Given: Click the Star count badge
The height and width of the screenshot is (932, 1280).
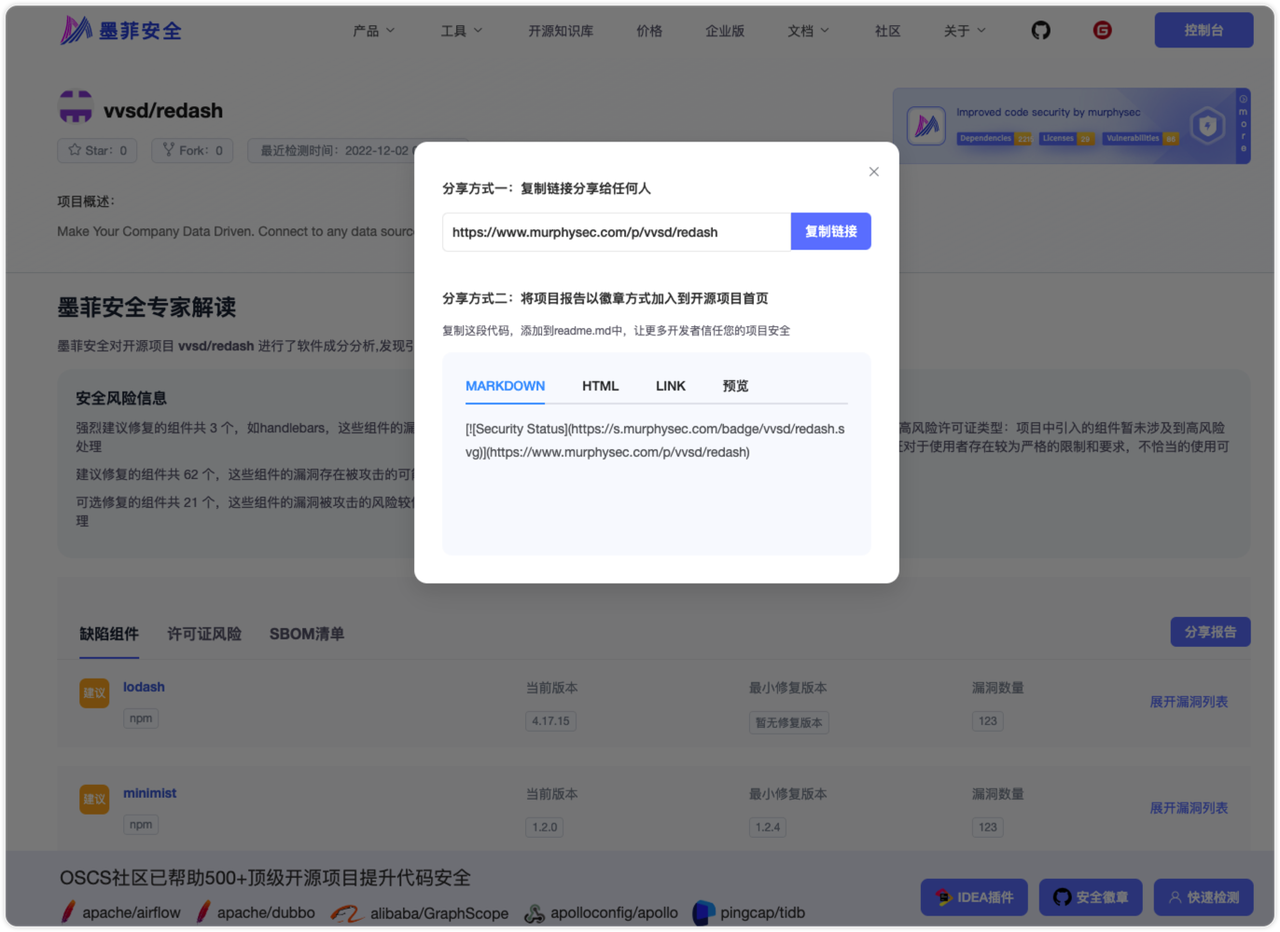Looking at the screenshot, I should 98,151.
